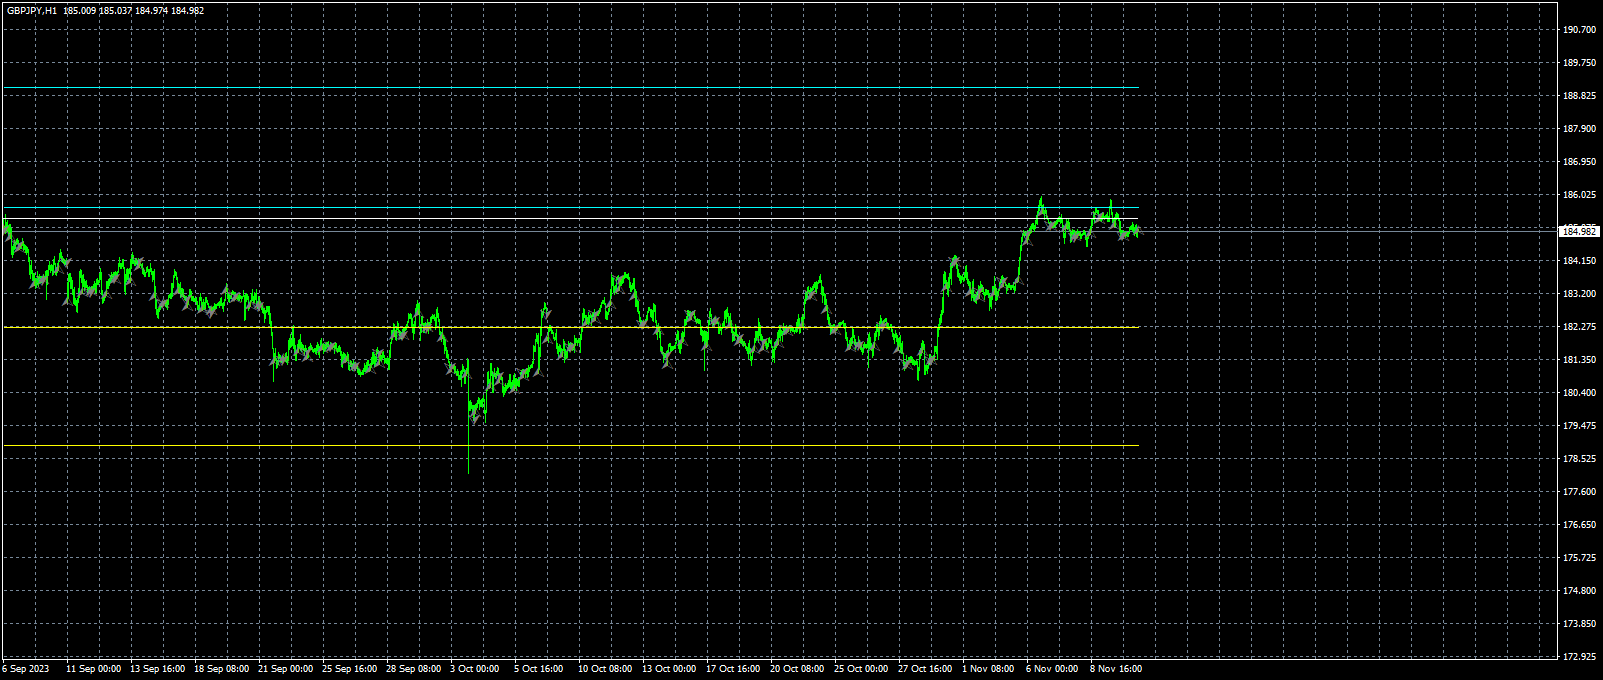This screenshot has height=680, width=1603.
Task: Click the 18 Sep 08:00 time label
Action: click(221, 669)
